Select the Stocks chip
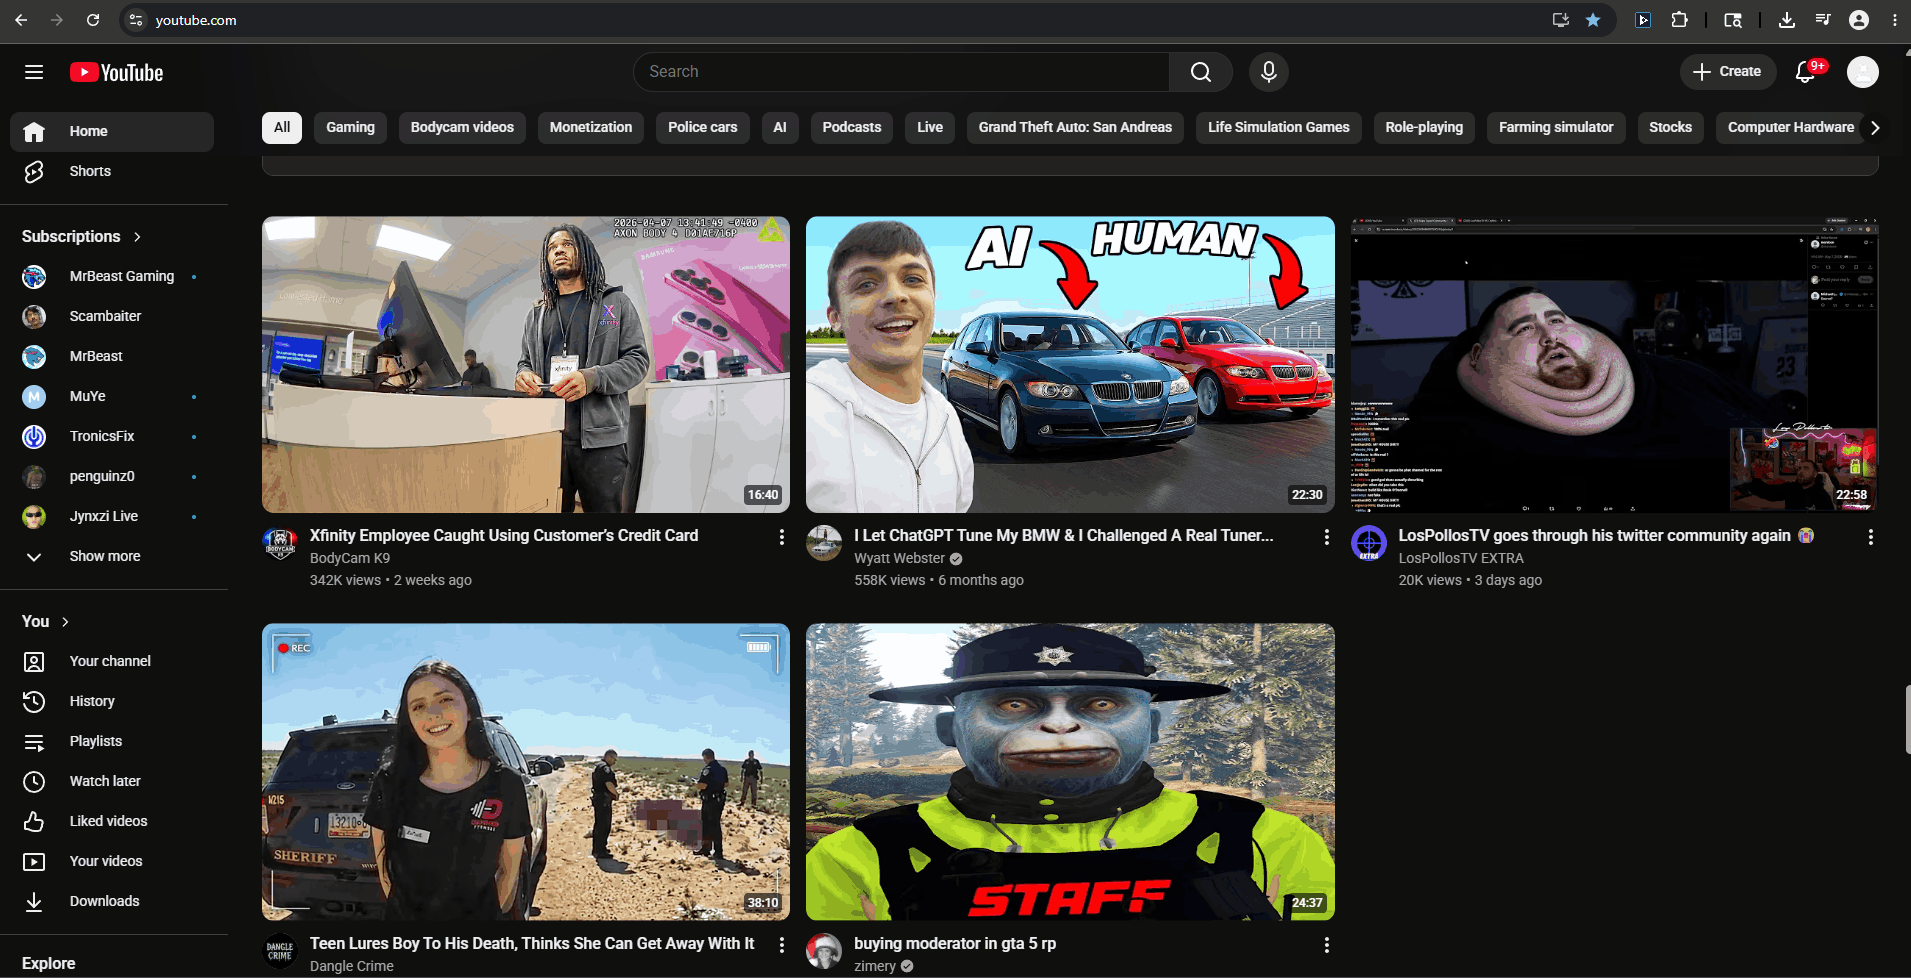The width and height of the screenshot is (1911, 978). 1670,128
